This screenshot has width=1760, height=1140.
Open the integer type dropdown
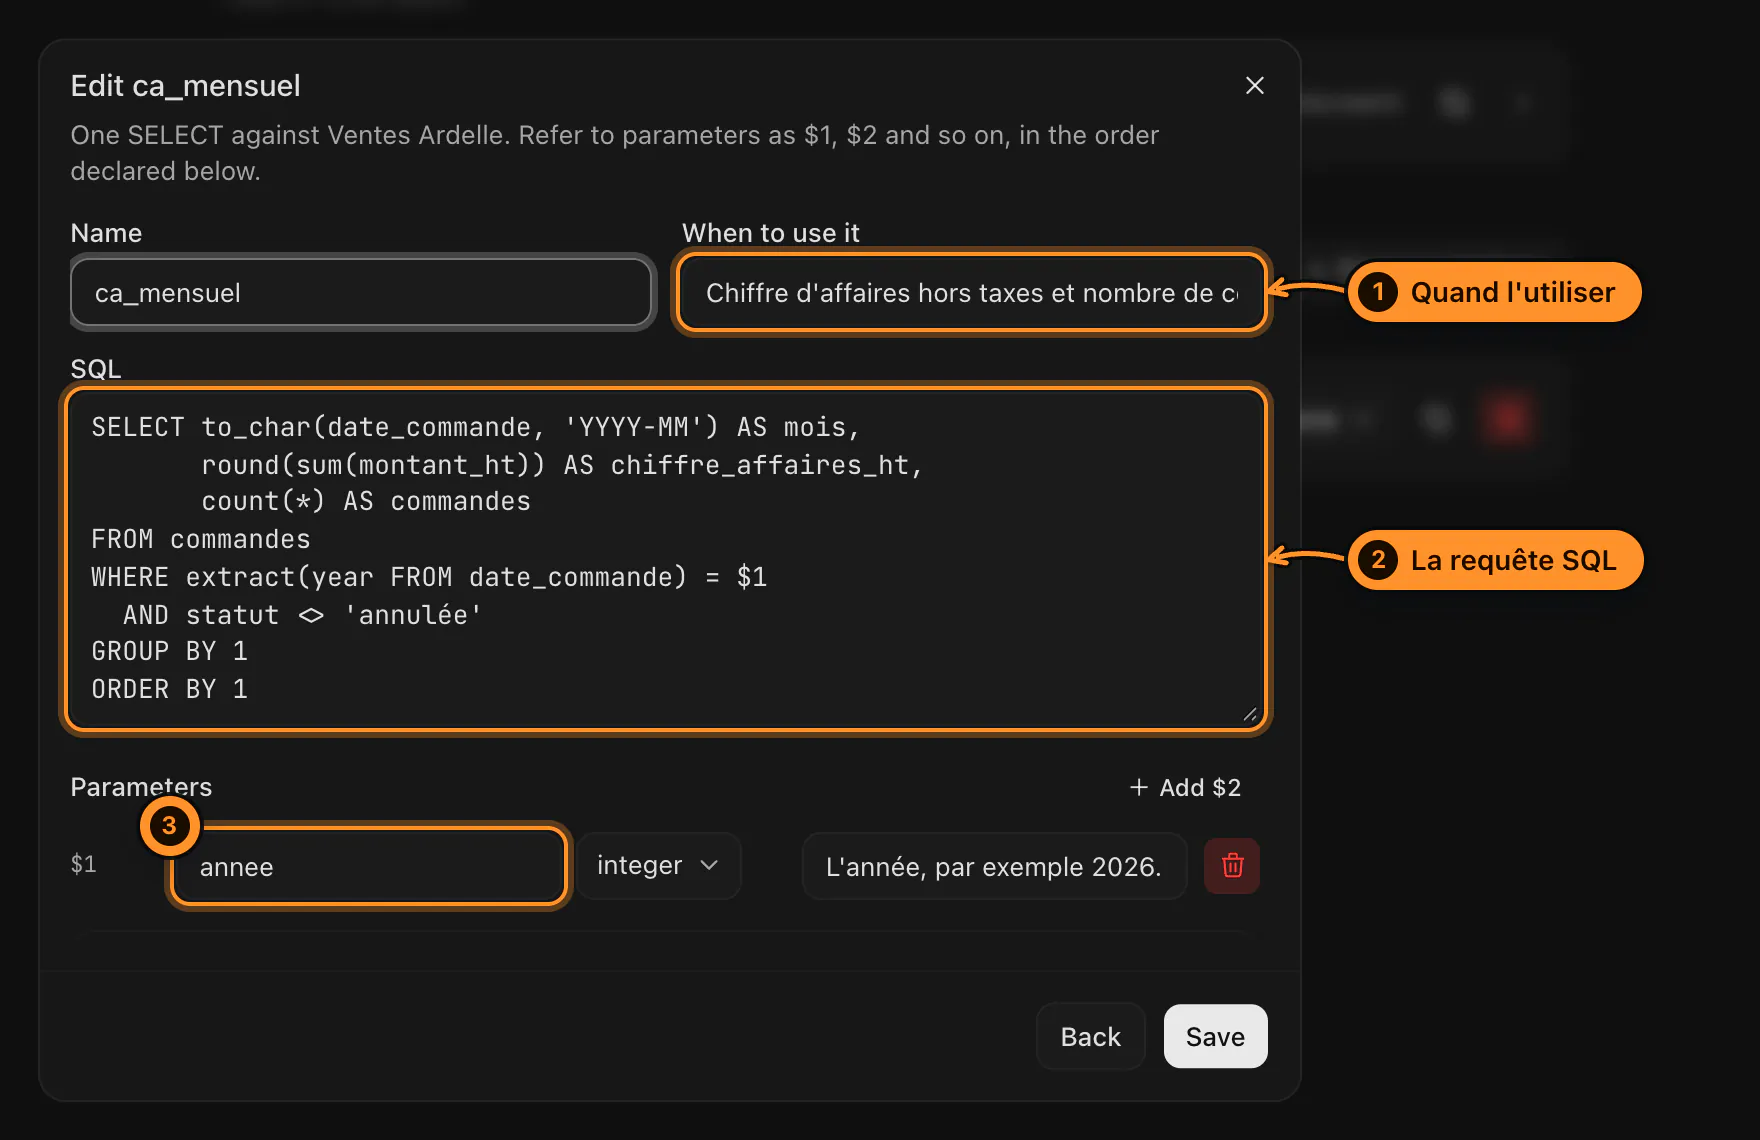[x=658, y=866]
